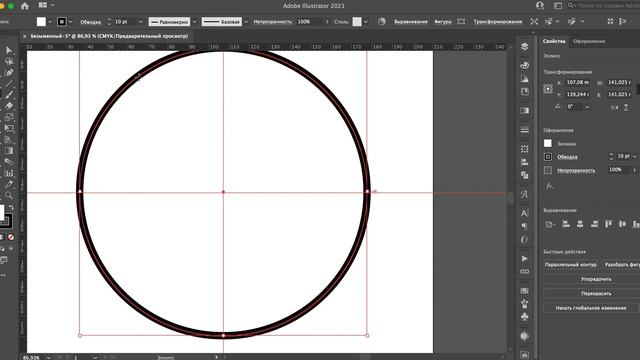640x360 pixels.
Task: Open stroke weight dropdown in control bar
Action: coord(141,22)
